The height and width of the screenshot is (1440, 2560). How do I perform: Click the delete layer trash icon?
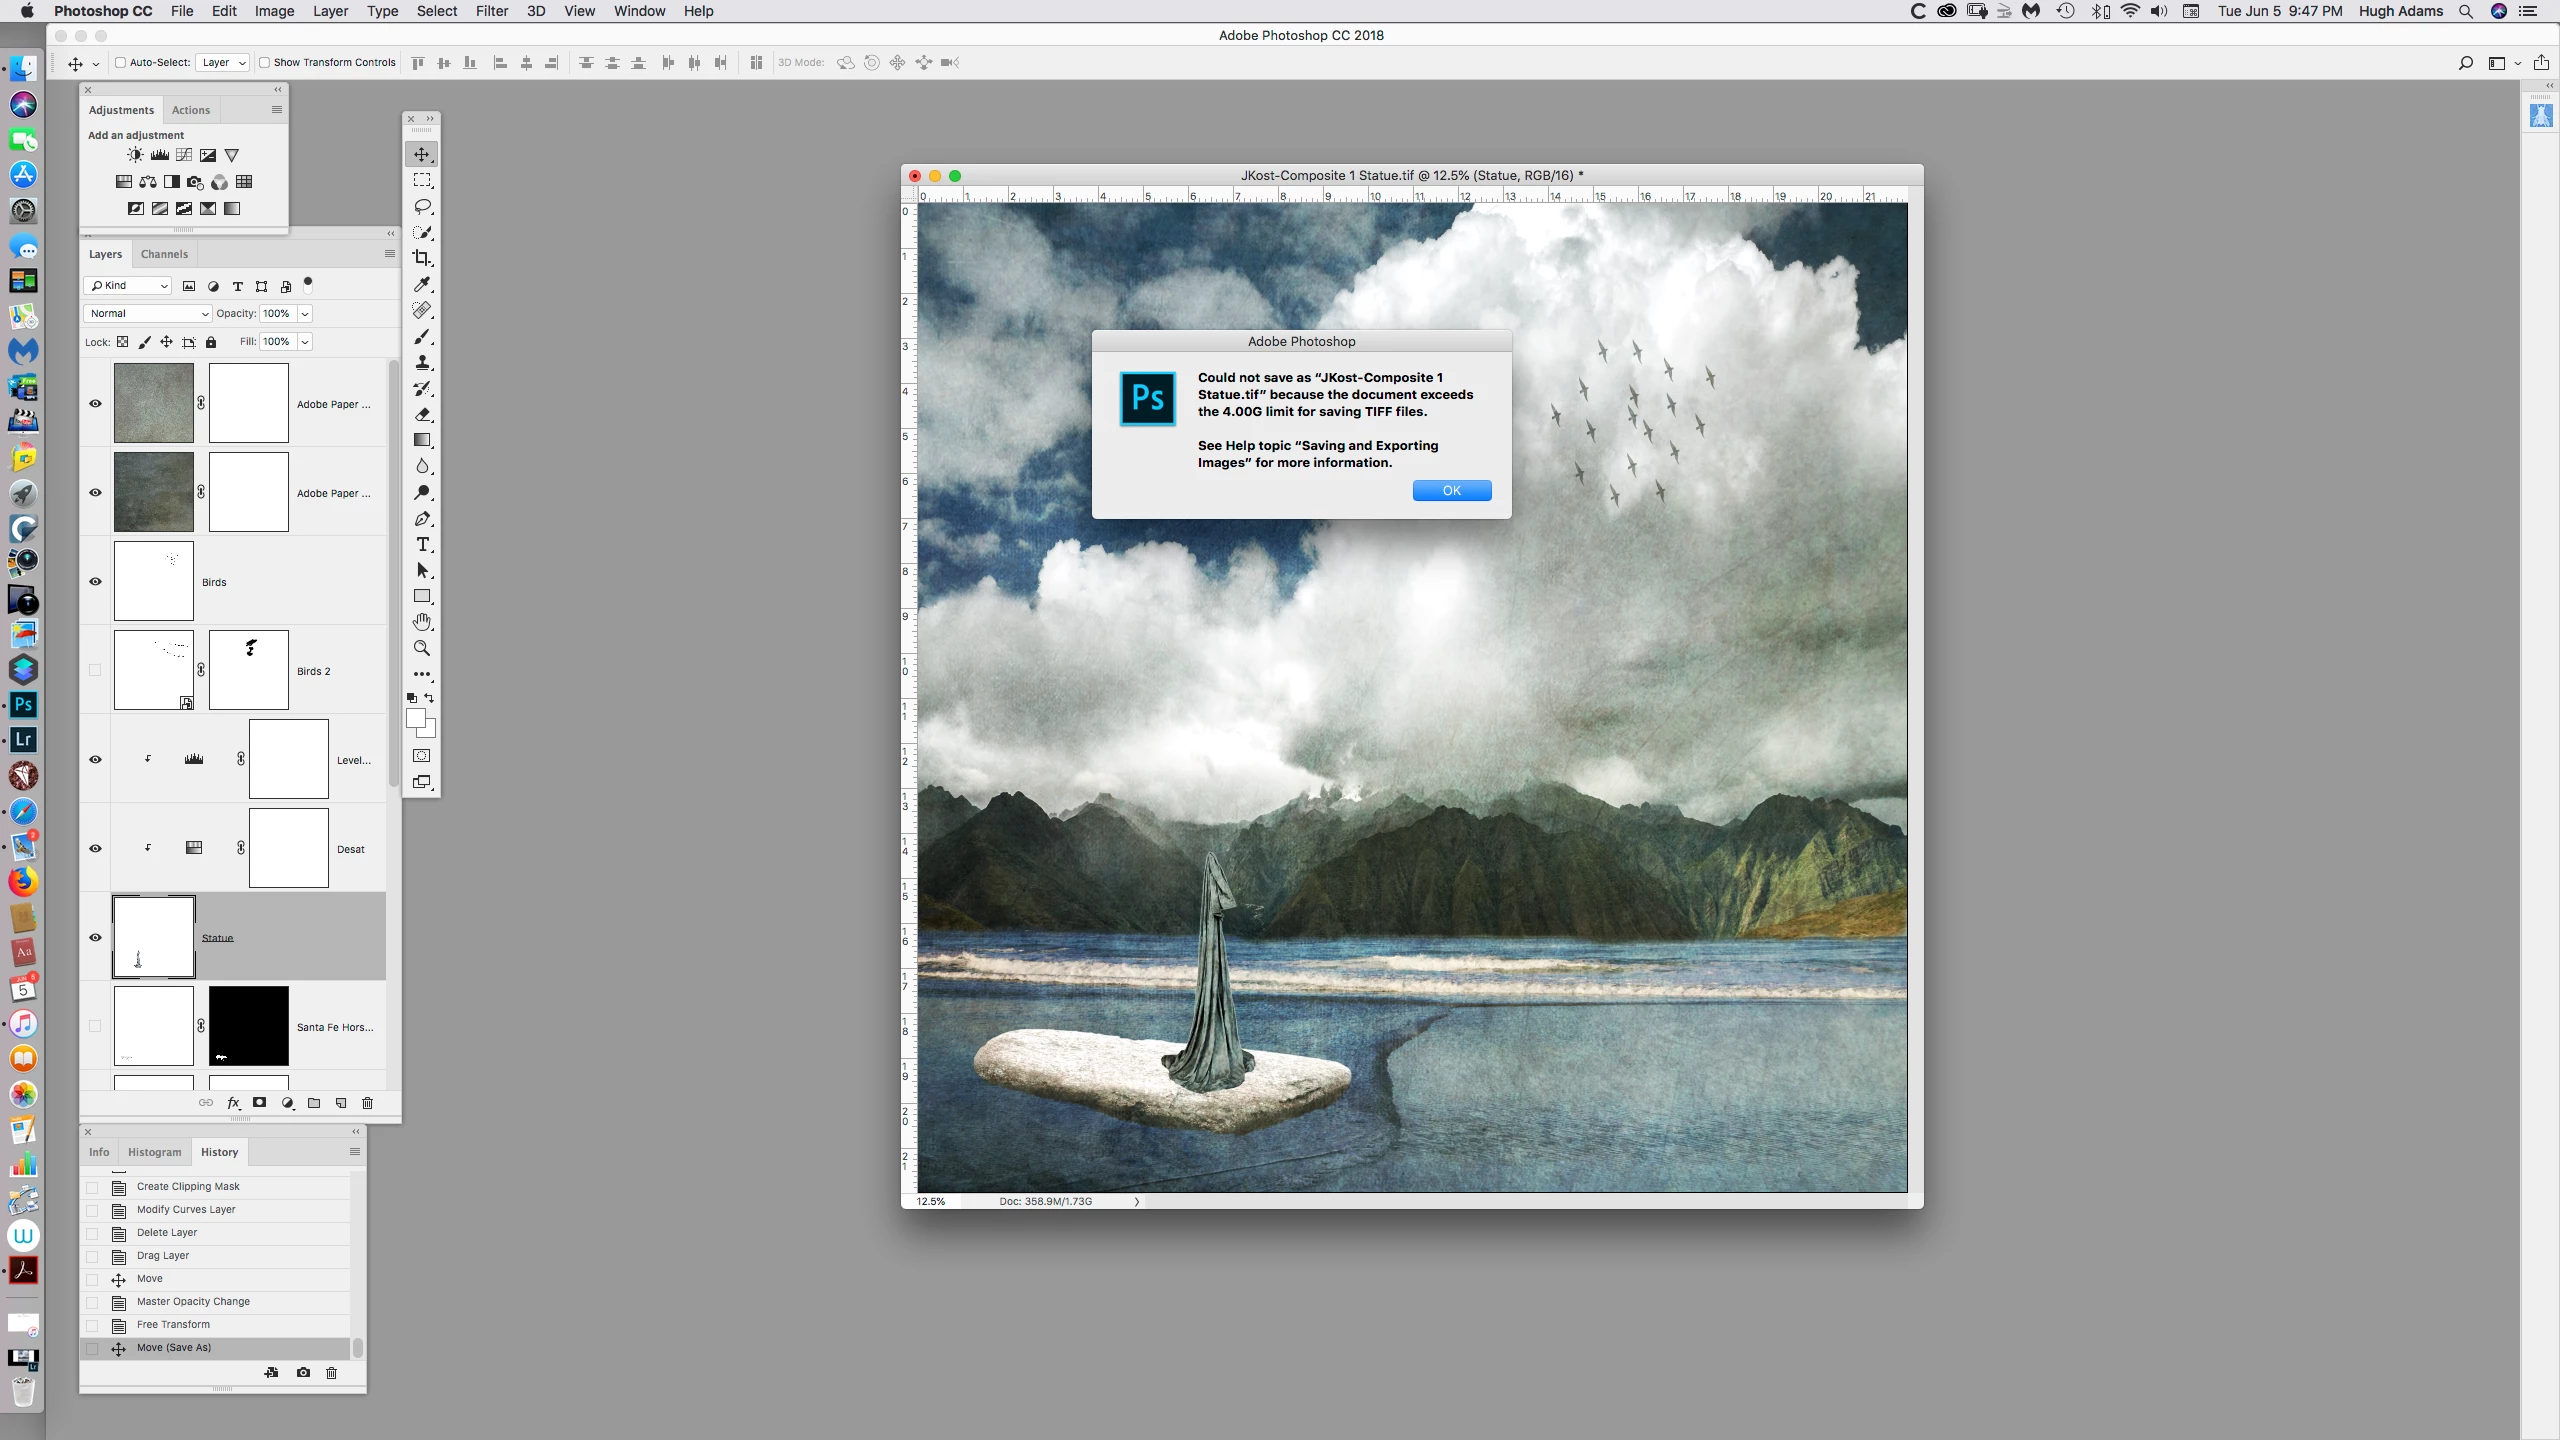(x=367, y=1103)
